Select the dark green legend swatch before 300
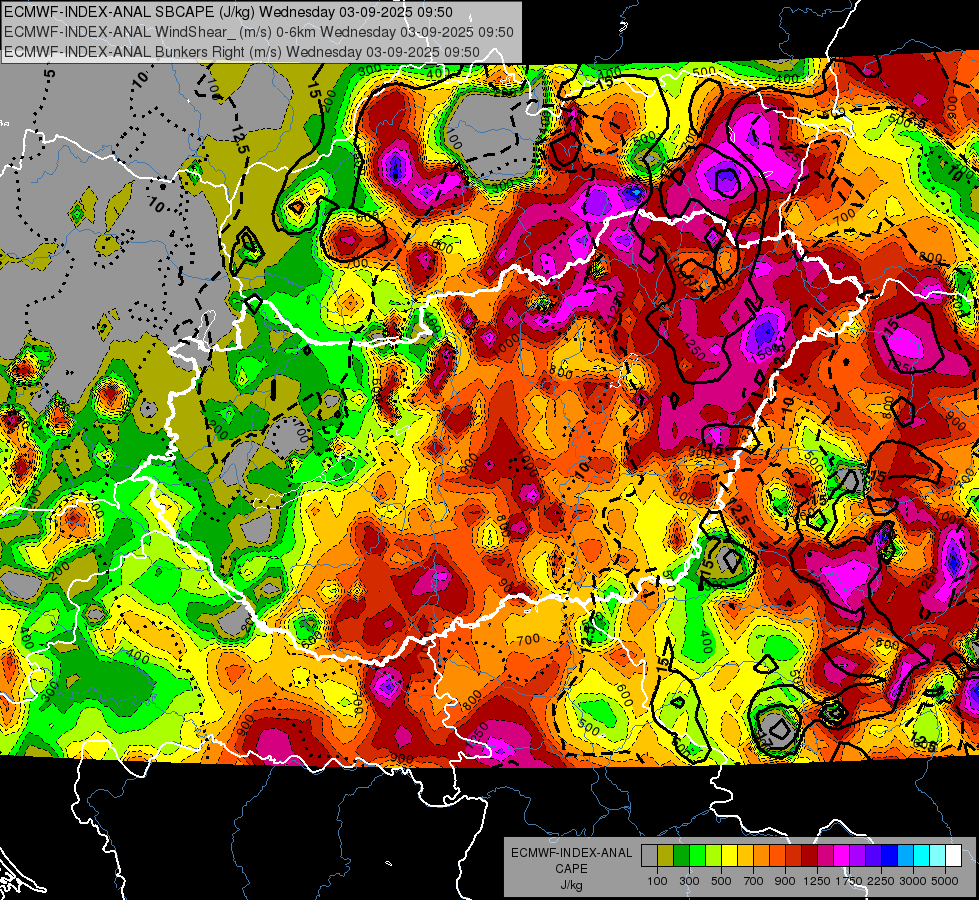979x900 pixels. point(681,856)
